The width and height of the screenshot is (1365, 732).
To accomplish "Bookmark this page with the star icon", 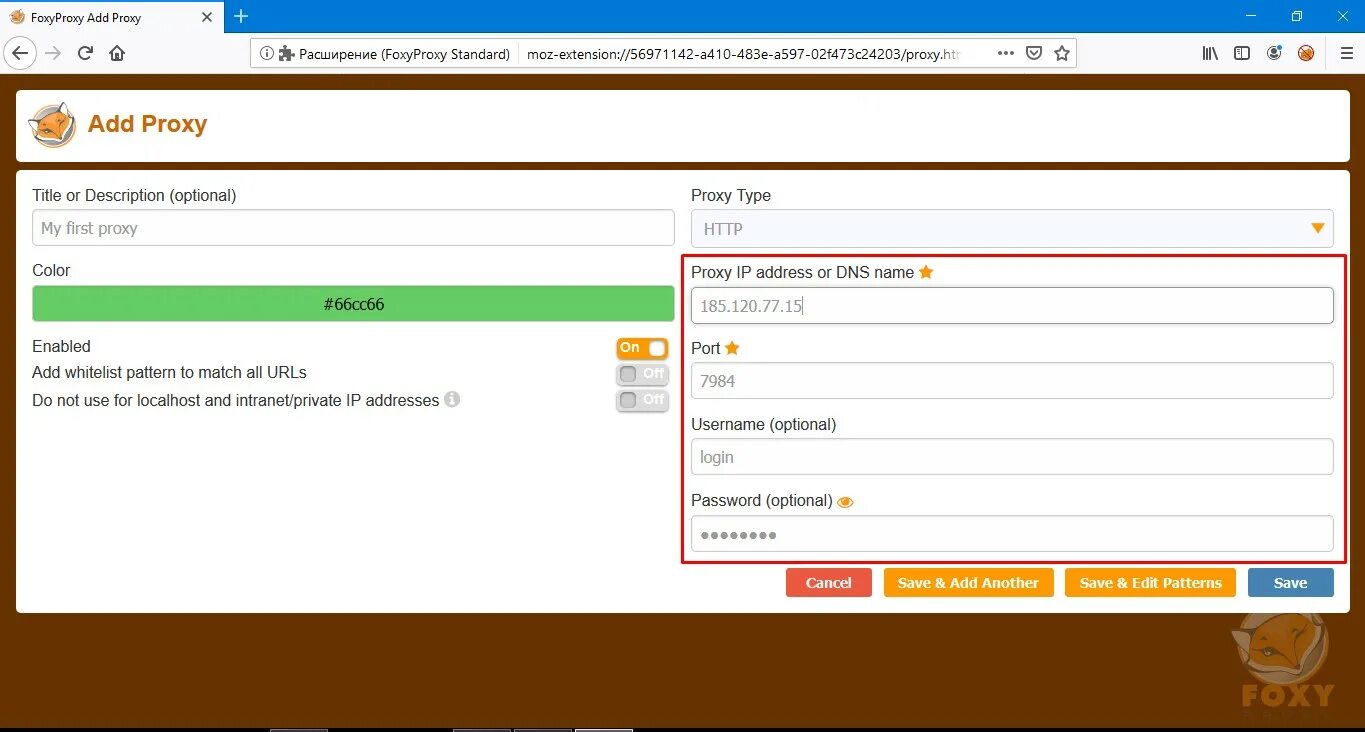I will pyautogui.click(x=1062, y=53).
